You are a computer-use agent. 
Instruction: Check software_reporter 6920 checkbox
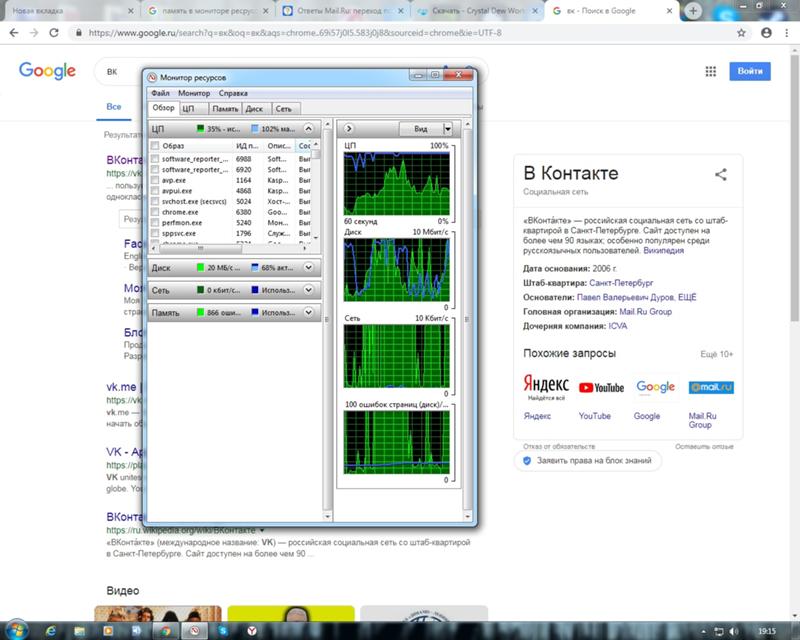(155, 169)
